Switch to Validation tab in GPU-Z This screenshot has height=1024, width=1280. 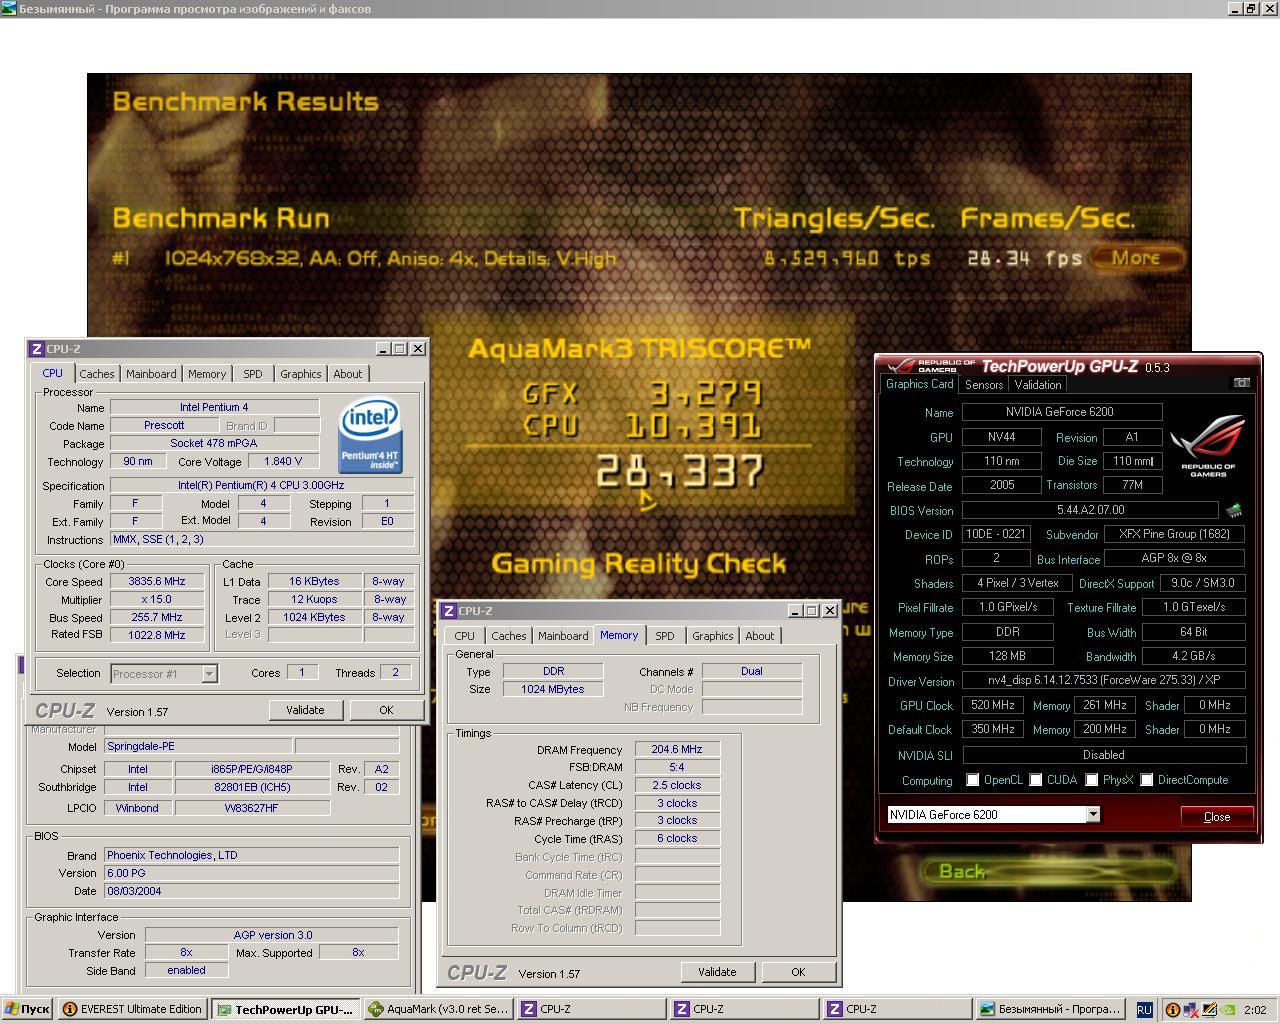point(1037,385)
